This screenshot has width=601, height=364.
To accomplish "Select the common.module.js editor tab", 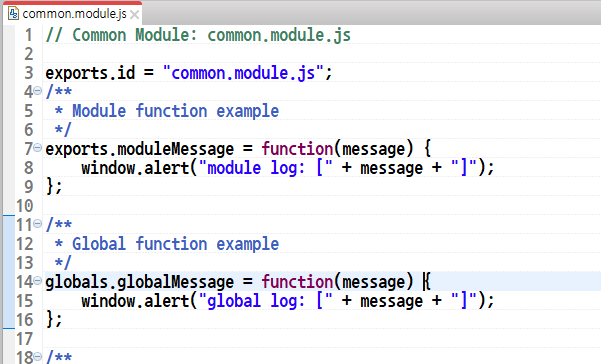I will [73, 14].
